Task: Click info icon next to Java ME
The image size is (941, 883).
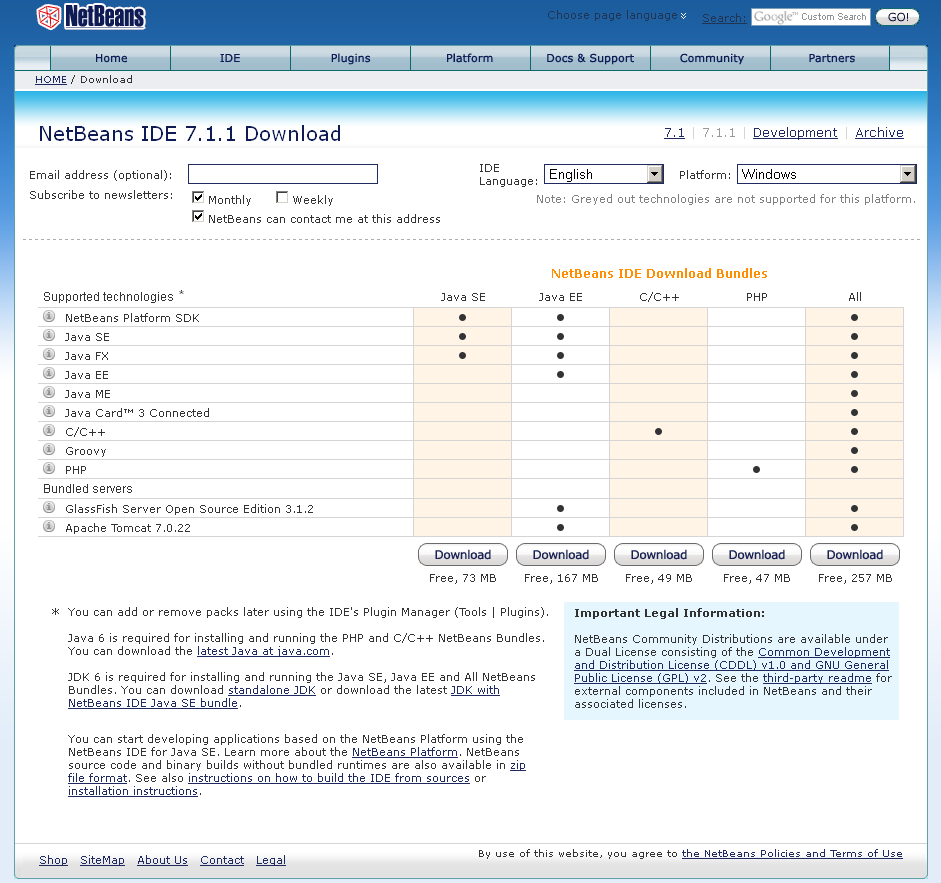Action: 49,393
